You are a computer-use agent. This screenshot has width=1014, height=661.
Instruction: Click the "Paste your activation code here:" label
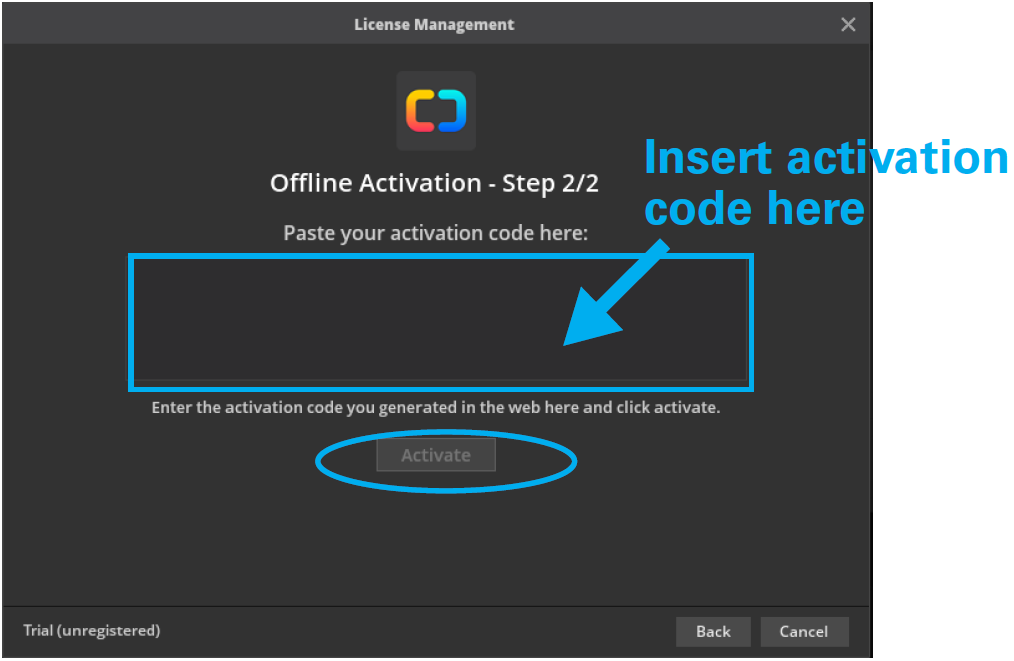pyautogui.click(x=436, y=233)
